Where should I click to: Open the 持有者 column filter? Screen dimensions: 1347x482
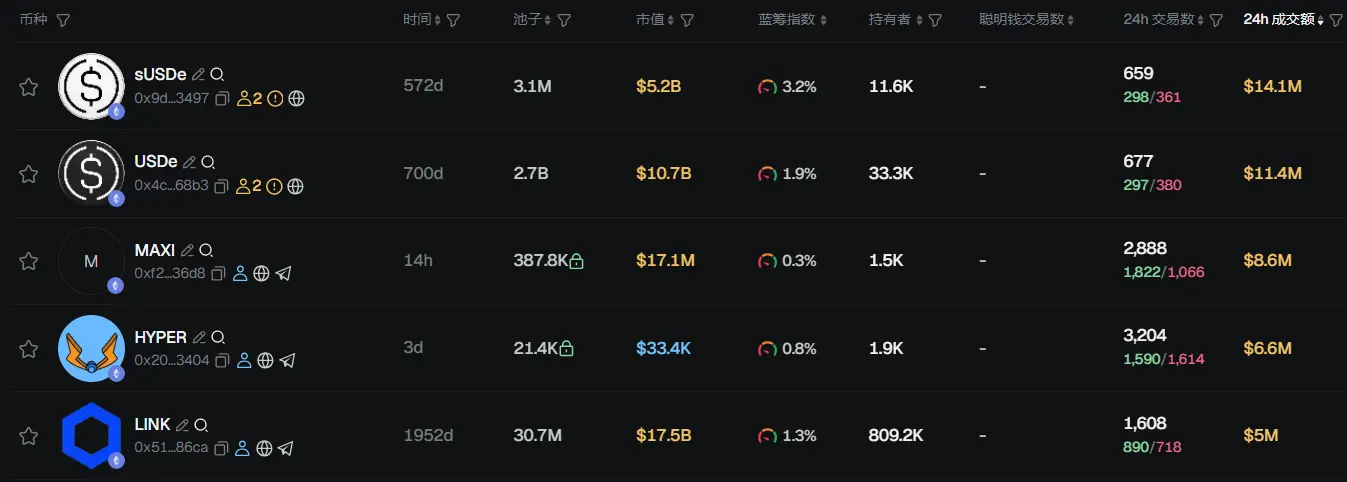click(935, 20)
